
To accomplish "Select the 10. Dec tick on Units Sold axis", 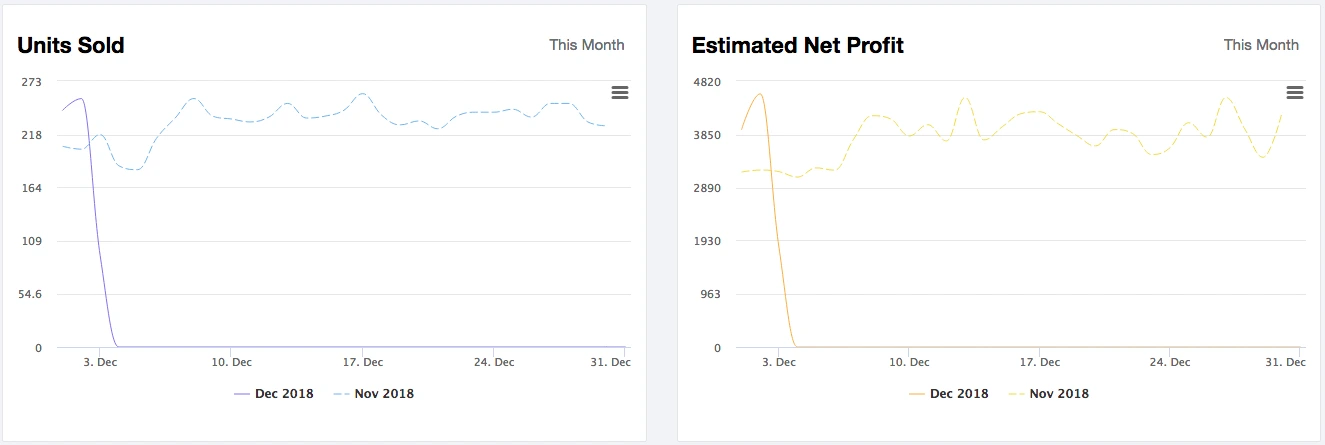I will pyautogui.click(x=231, y=363).
